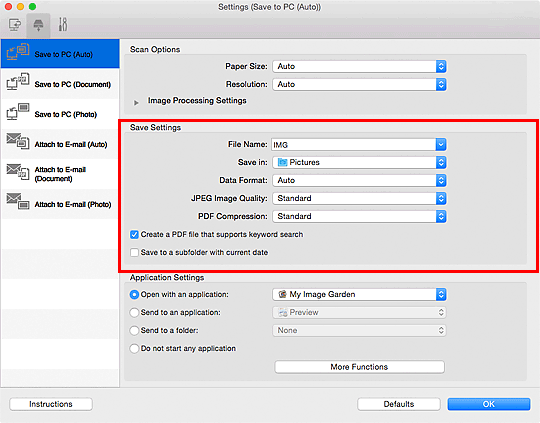This screenshot has width=540, height=423.
Task: Expand Image Processing Settings disclosure triangle
Action: click(x=136, y=102)
